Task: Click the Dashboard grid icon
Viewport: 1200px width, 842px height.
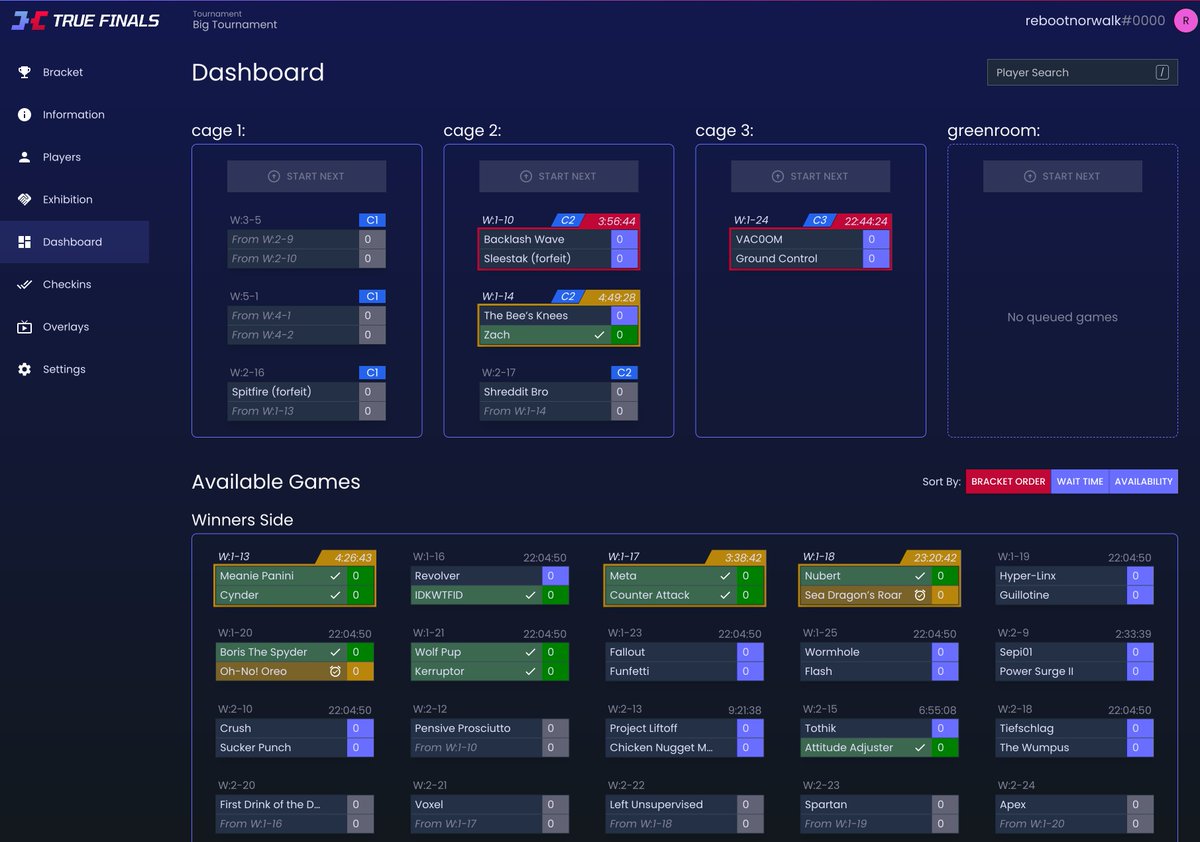Action: point(24,242)
